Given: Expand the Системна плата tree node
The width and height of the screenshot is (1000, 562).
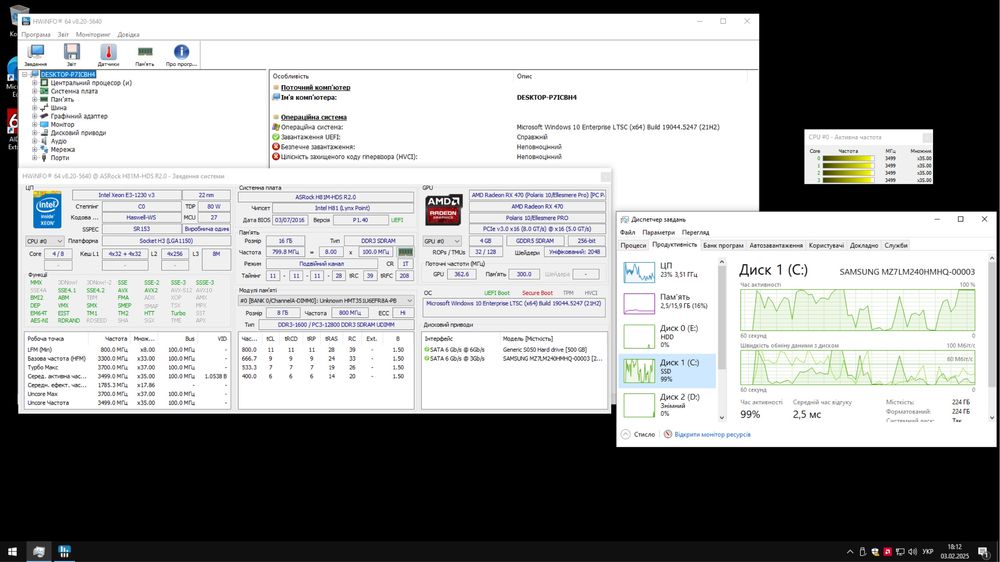Looking at the screenshot, I should tap(34, 91).
